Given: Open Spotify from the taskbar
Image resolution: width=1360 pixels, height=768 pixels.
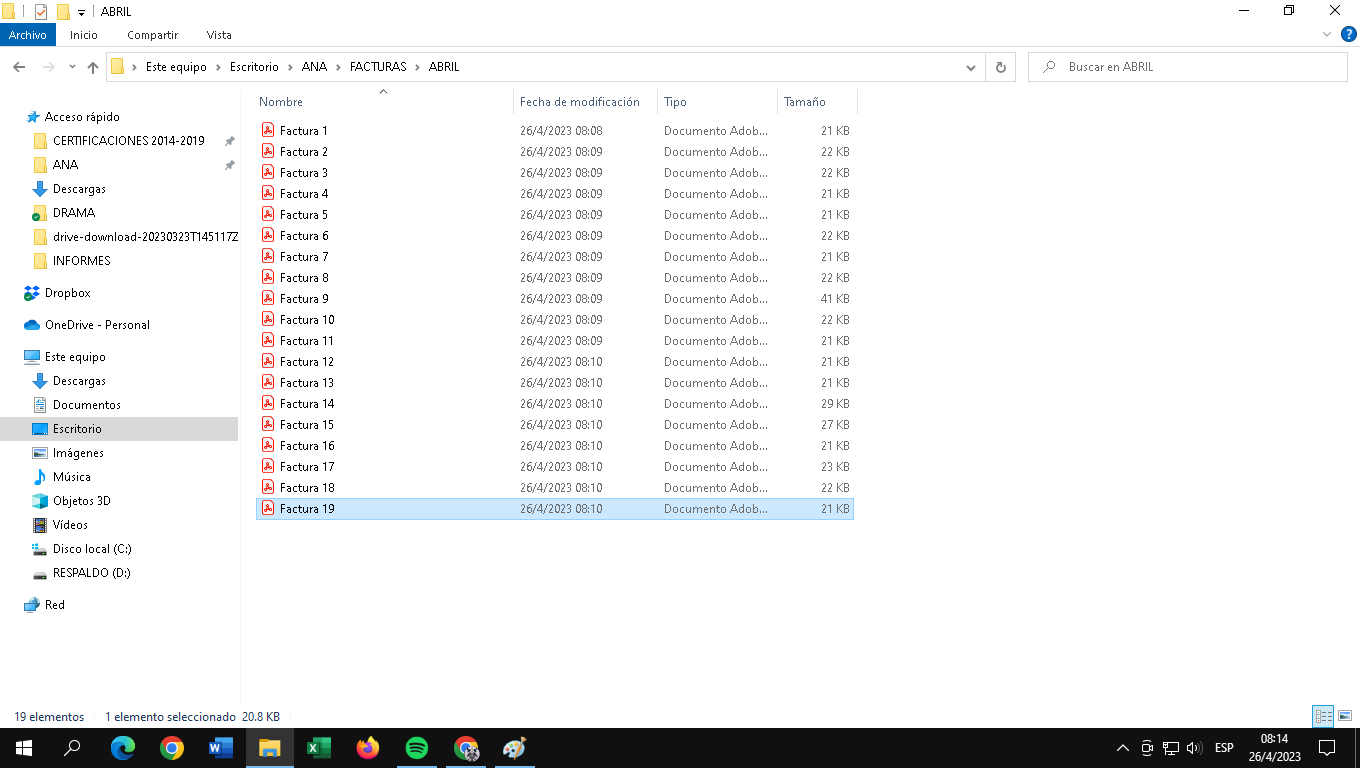Looking at the screenshot, I should (417, 748).
